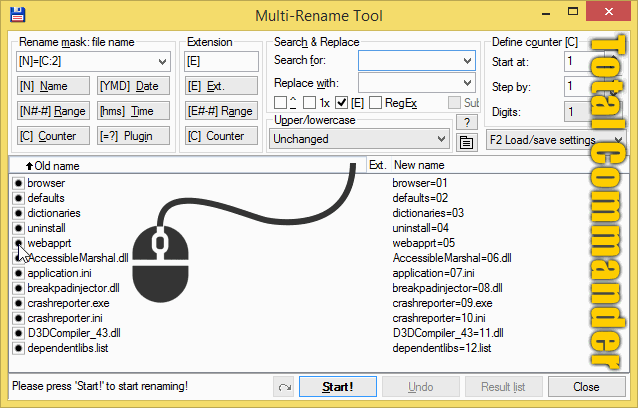
Task: Click the breakpadinjector.dll row bullet icon
Action: point(18,288)
